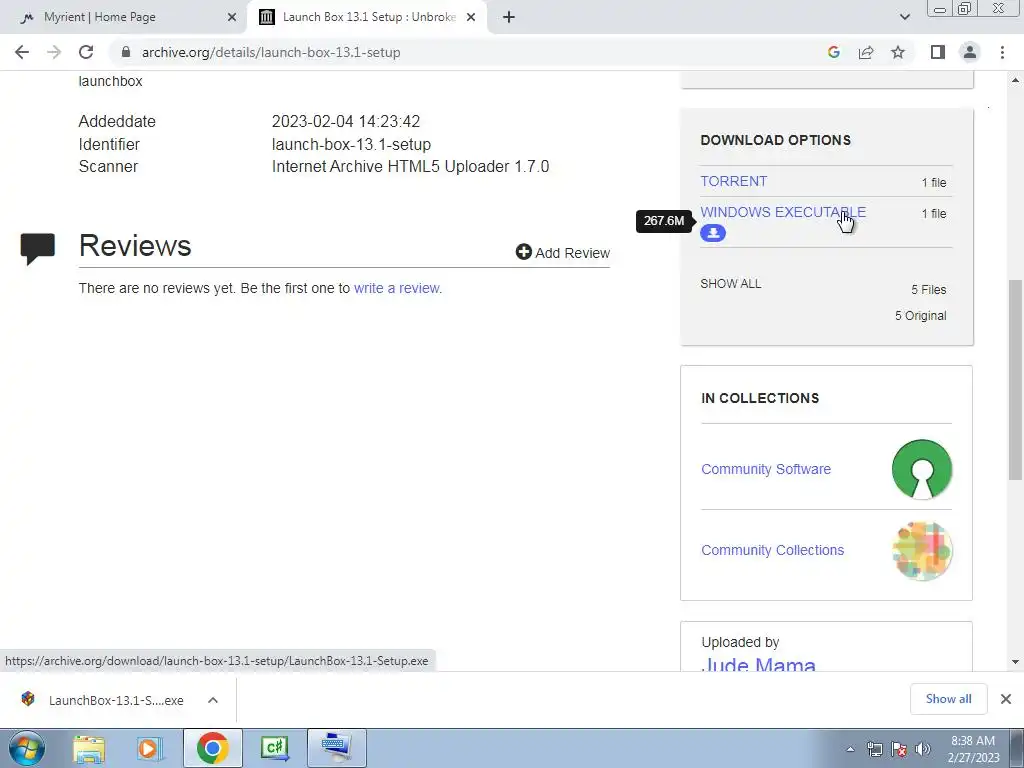The height and width of the screenshot is (768, 1024).
Task: Click the Google icon in address bar
Action: [833, 52]
